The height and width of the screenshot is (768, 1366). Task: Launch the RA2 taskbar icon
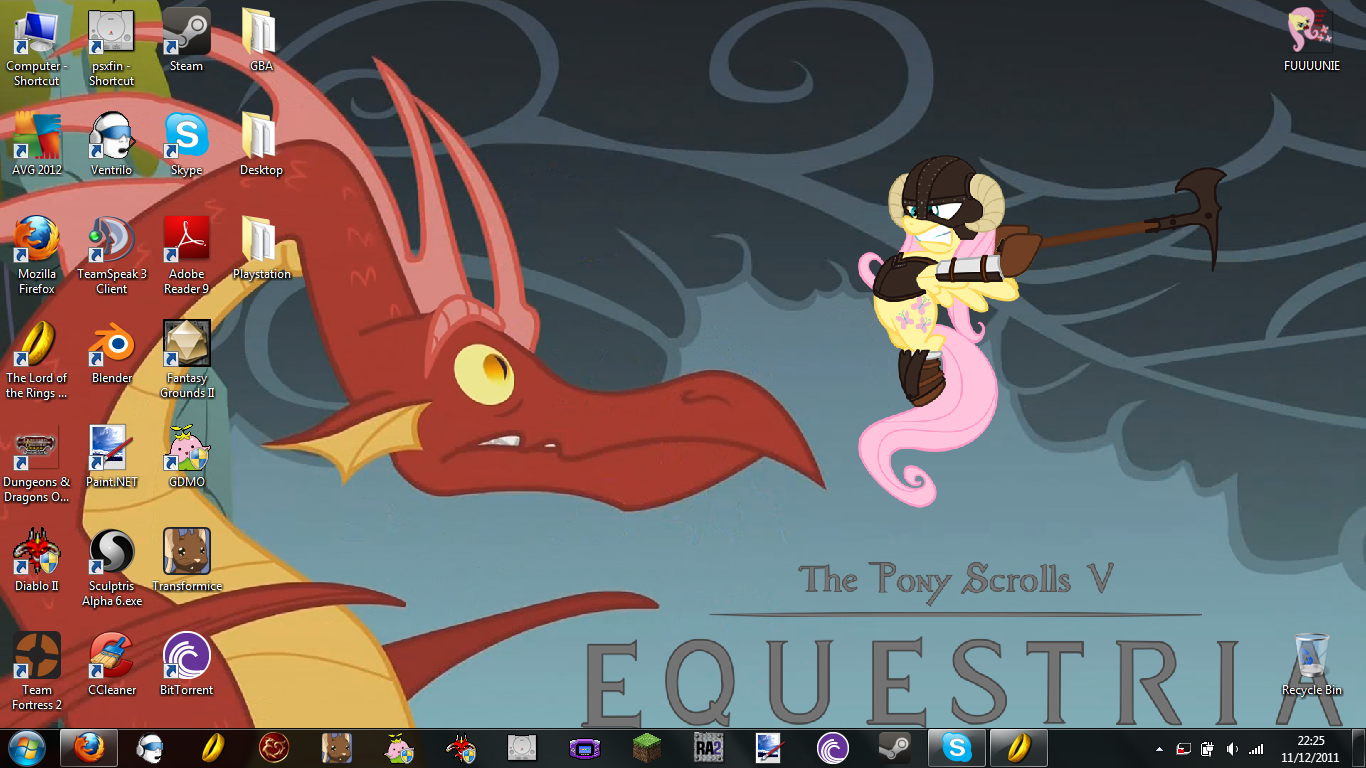pyautogui.click(x=709, y=748)
